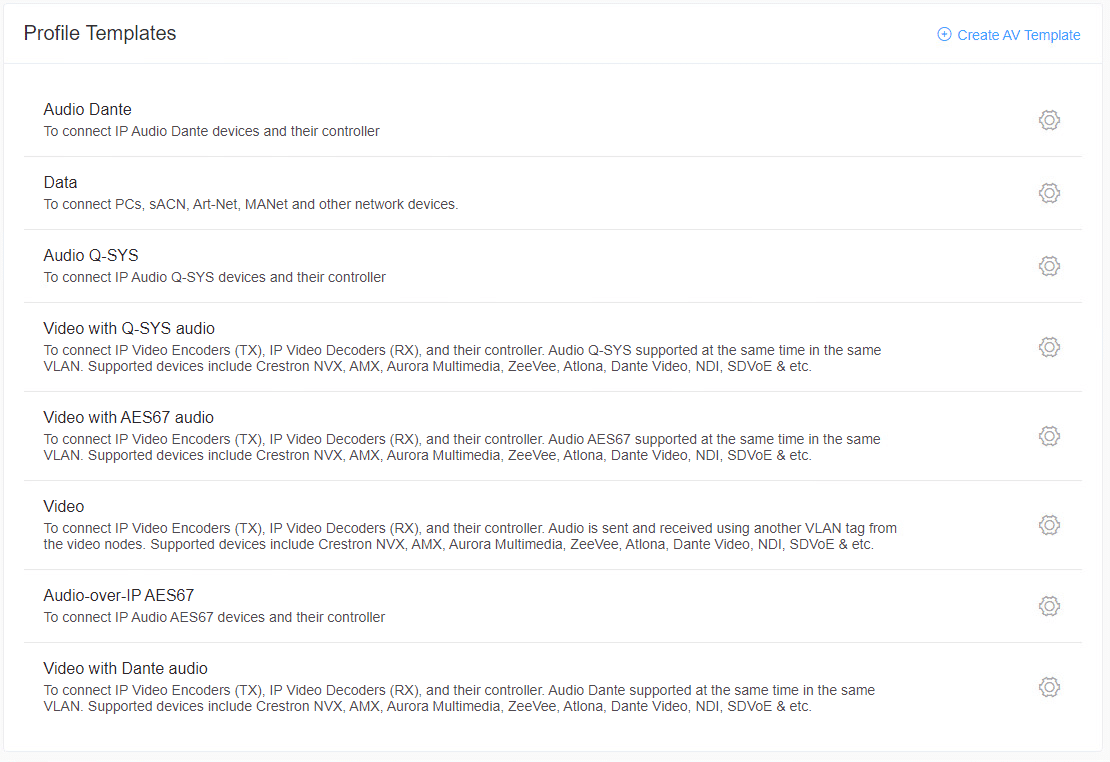This screenshot has width=1110, height=762.
Task: Open settings gear for Video template
Action: (1049, 525)
